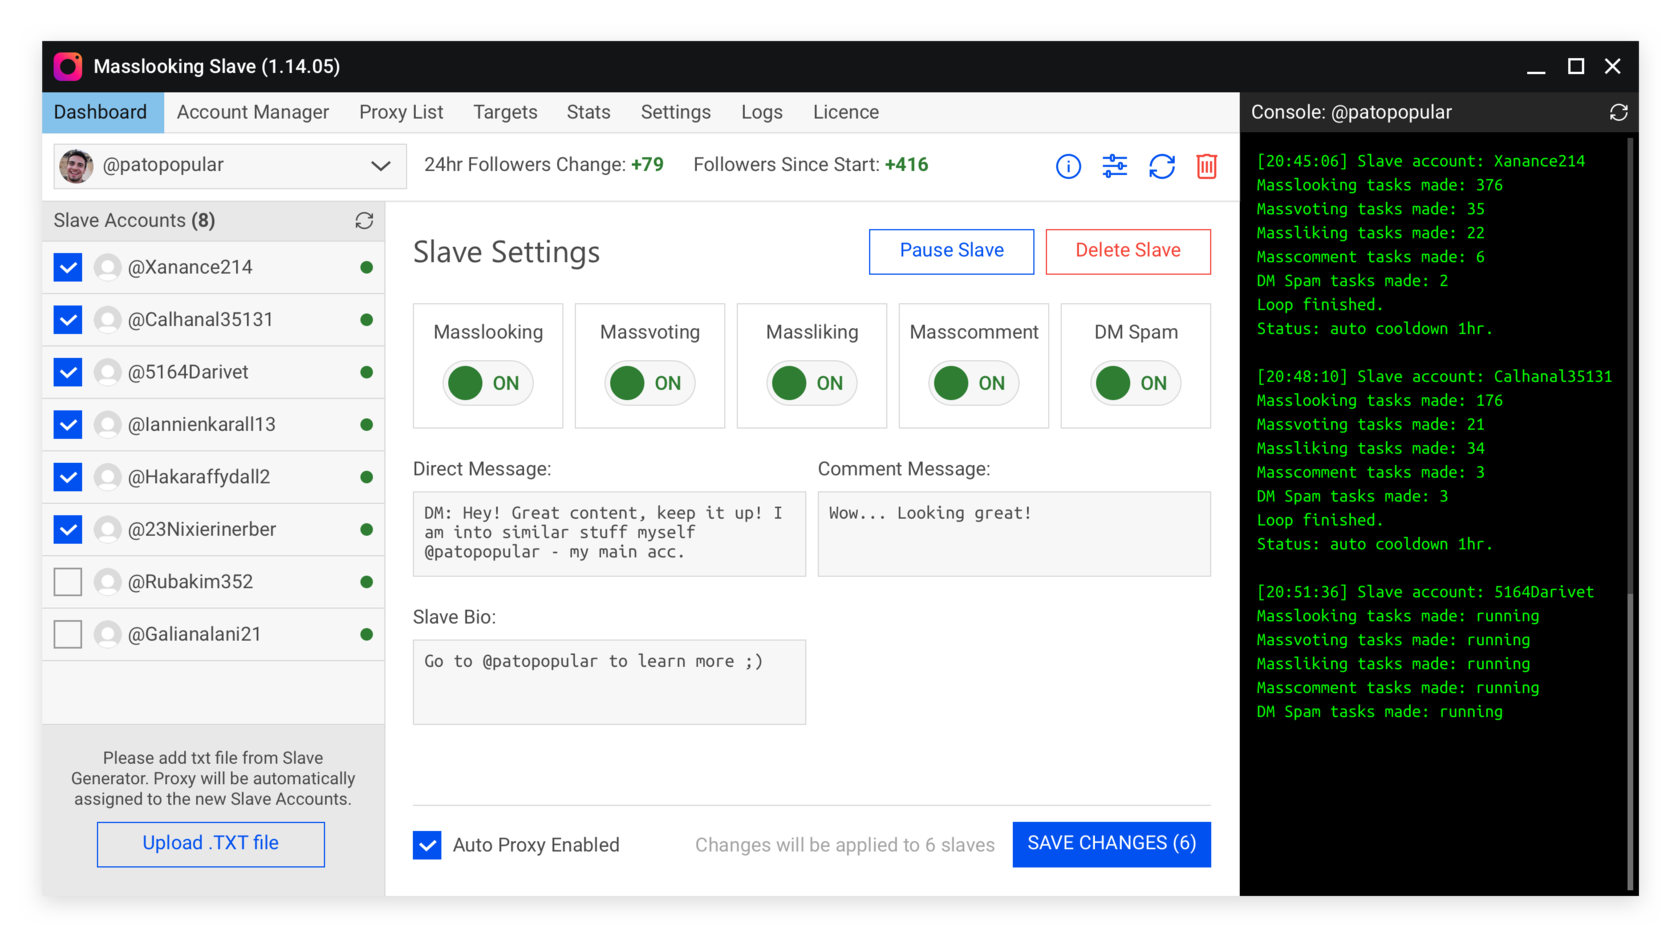
Task: Refresh the Console panel
Action: (x=1619, y=113)
